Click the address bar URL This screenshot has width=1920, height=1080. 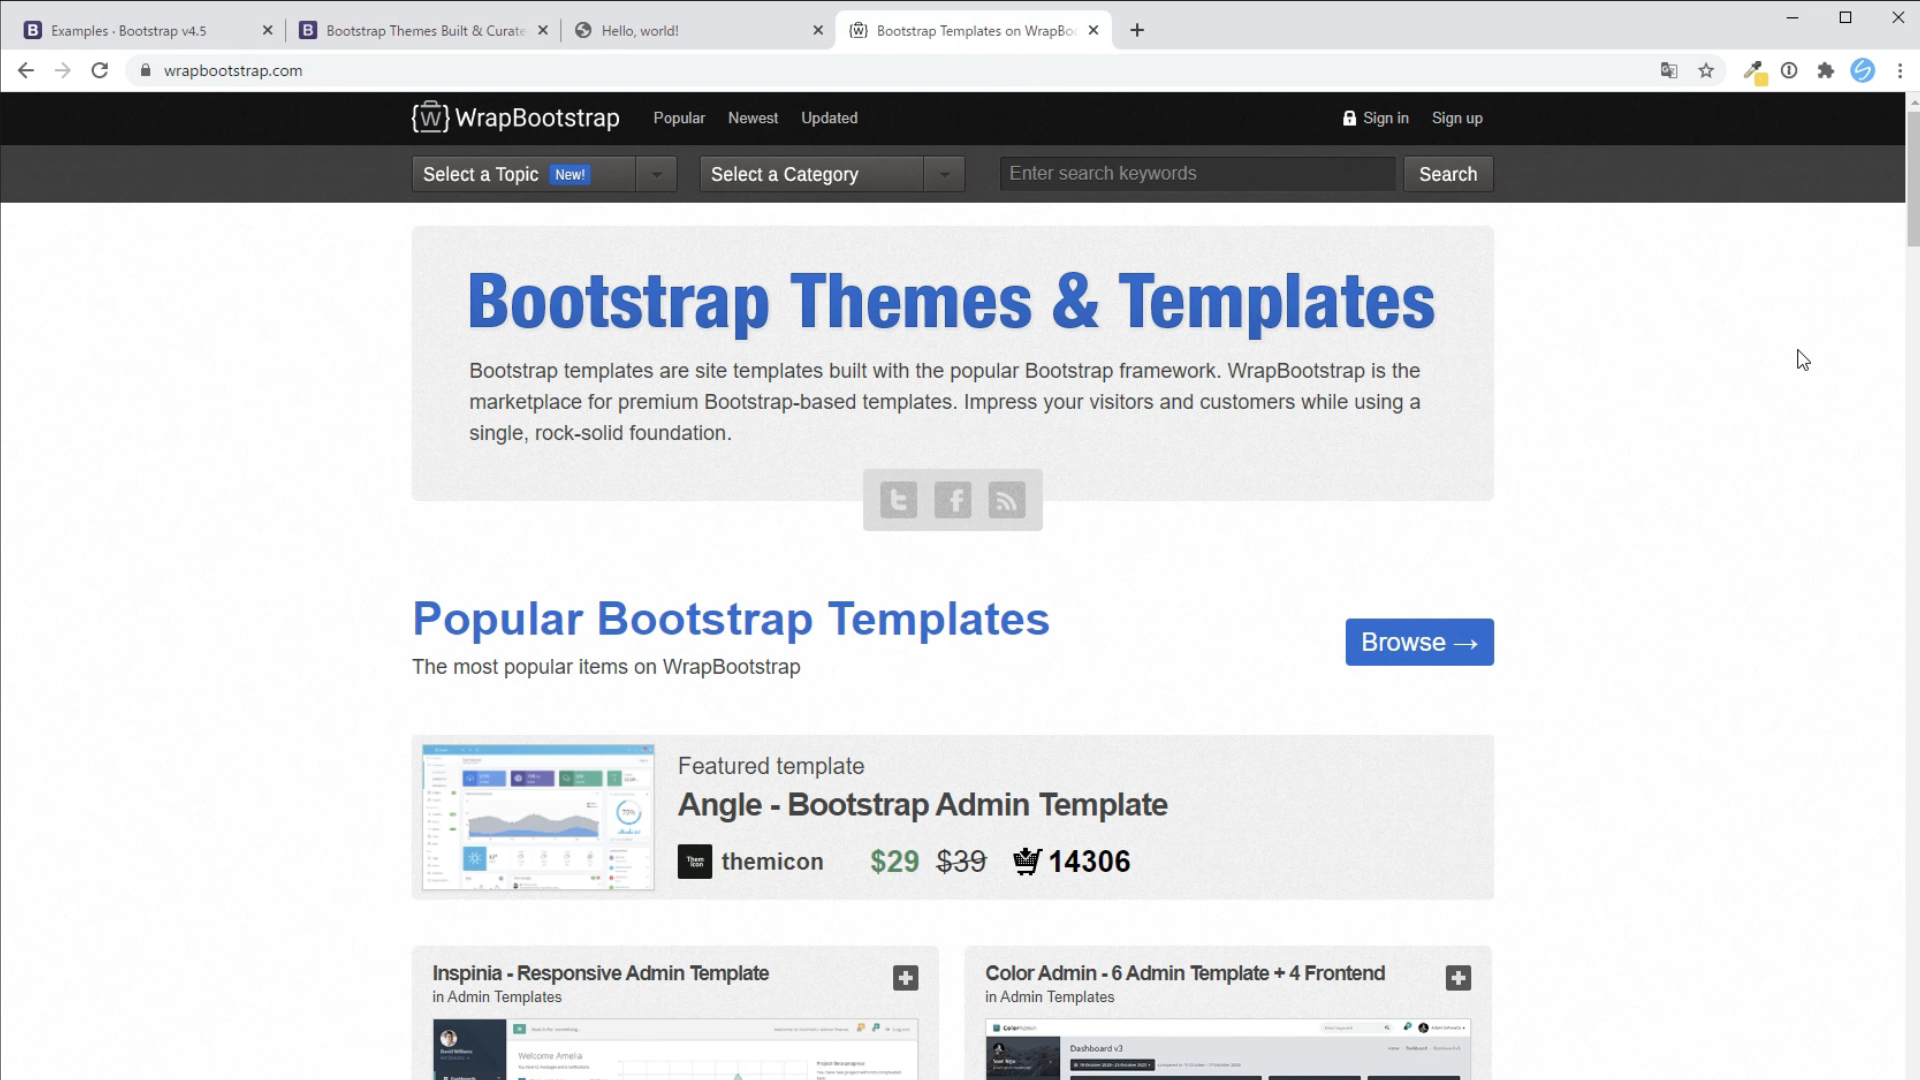[x=233, y=70]
